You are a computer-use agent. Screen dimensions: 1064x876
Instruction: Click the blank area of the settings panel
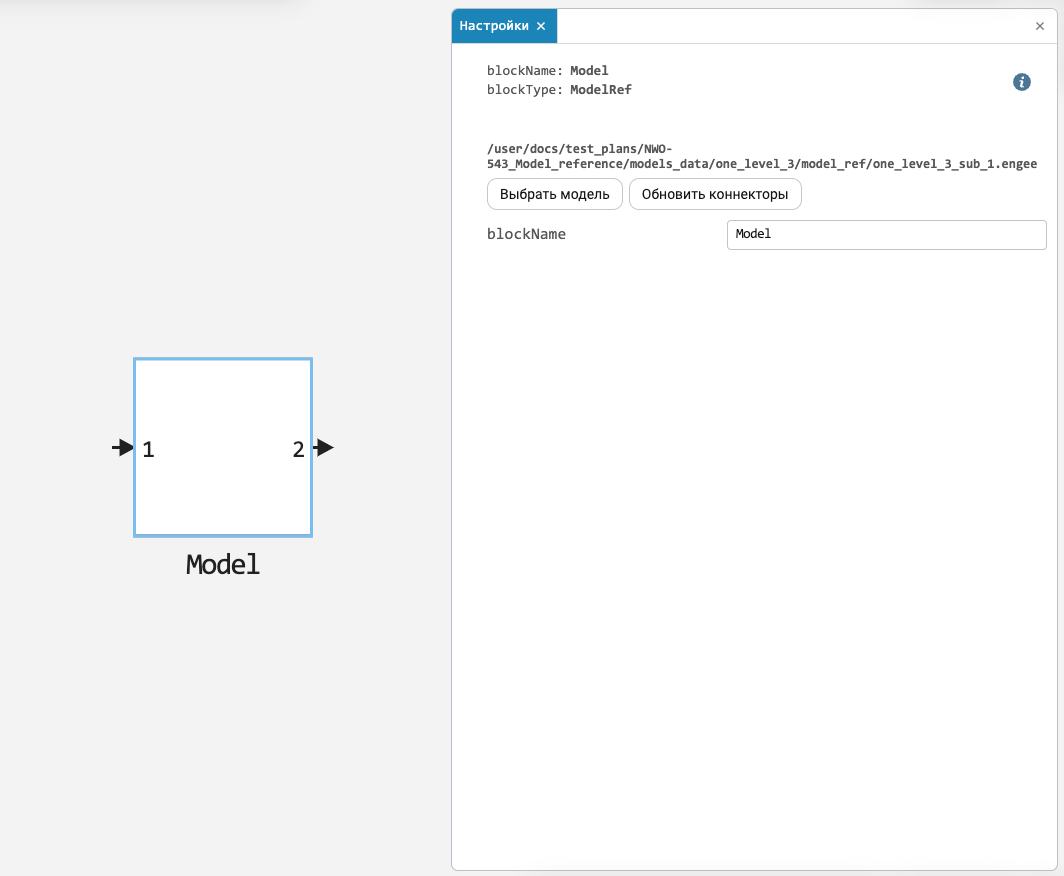pos(753,543)
